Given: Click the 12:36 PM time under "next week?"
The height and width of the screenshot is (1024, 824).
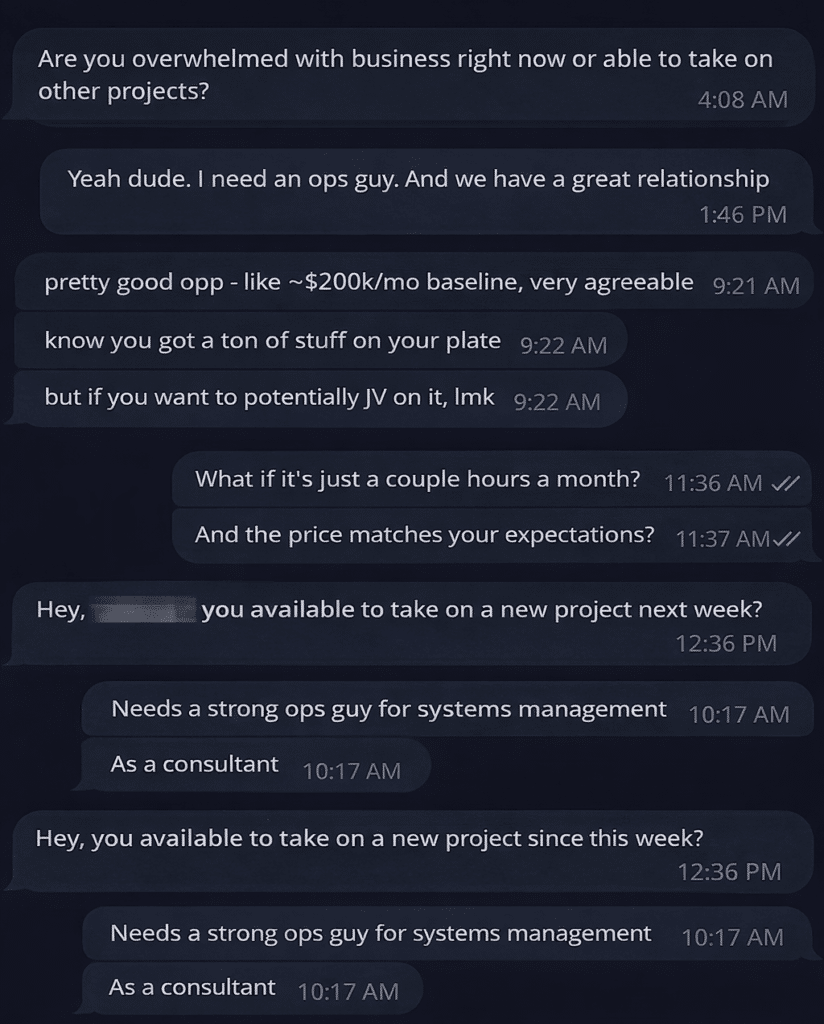Looking at the screenshot, I should pyautogui.click(x=726, y=643).
